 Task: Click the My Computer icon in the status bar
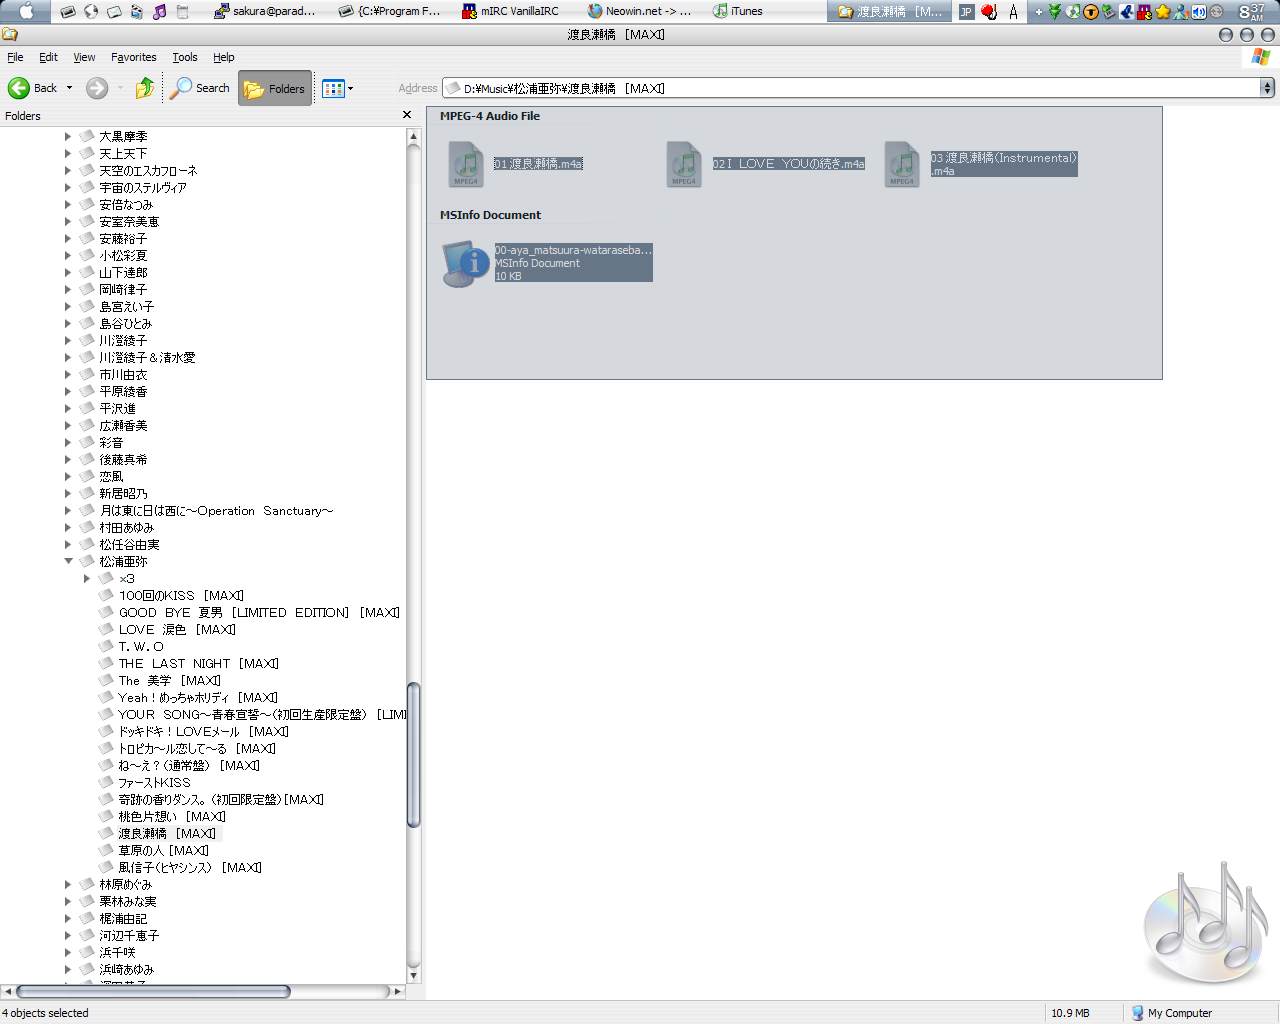point(1138,1013)
